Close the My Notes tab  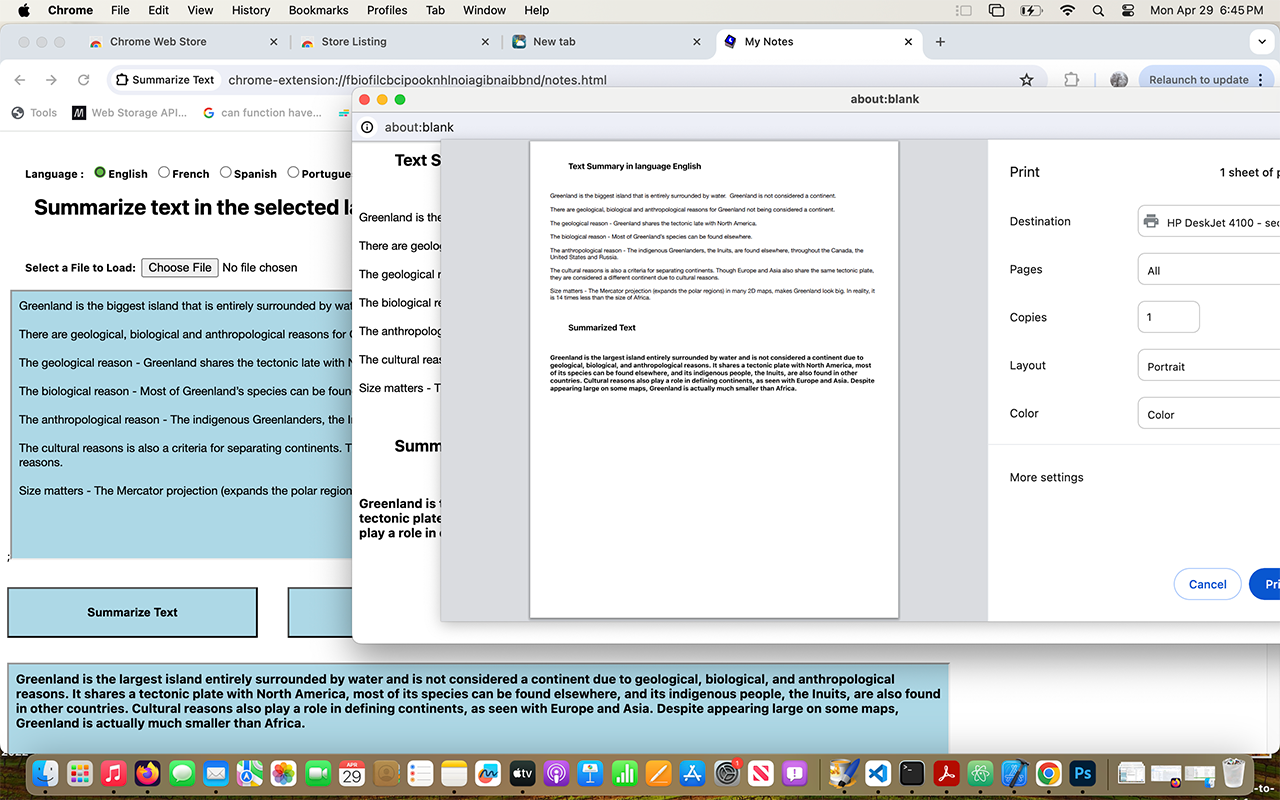tap(908, 42)
